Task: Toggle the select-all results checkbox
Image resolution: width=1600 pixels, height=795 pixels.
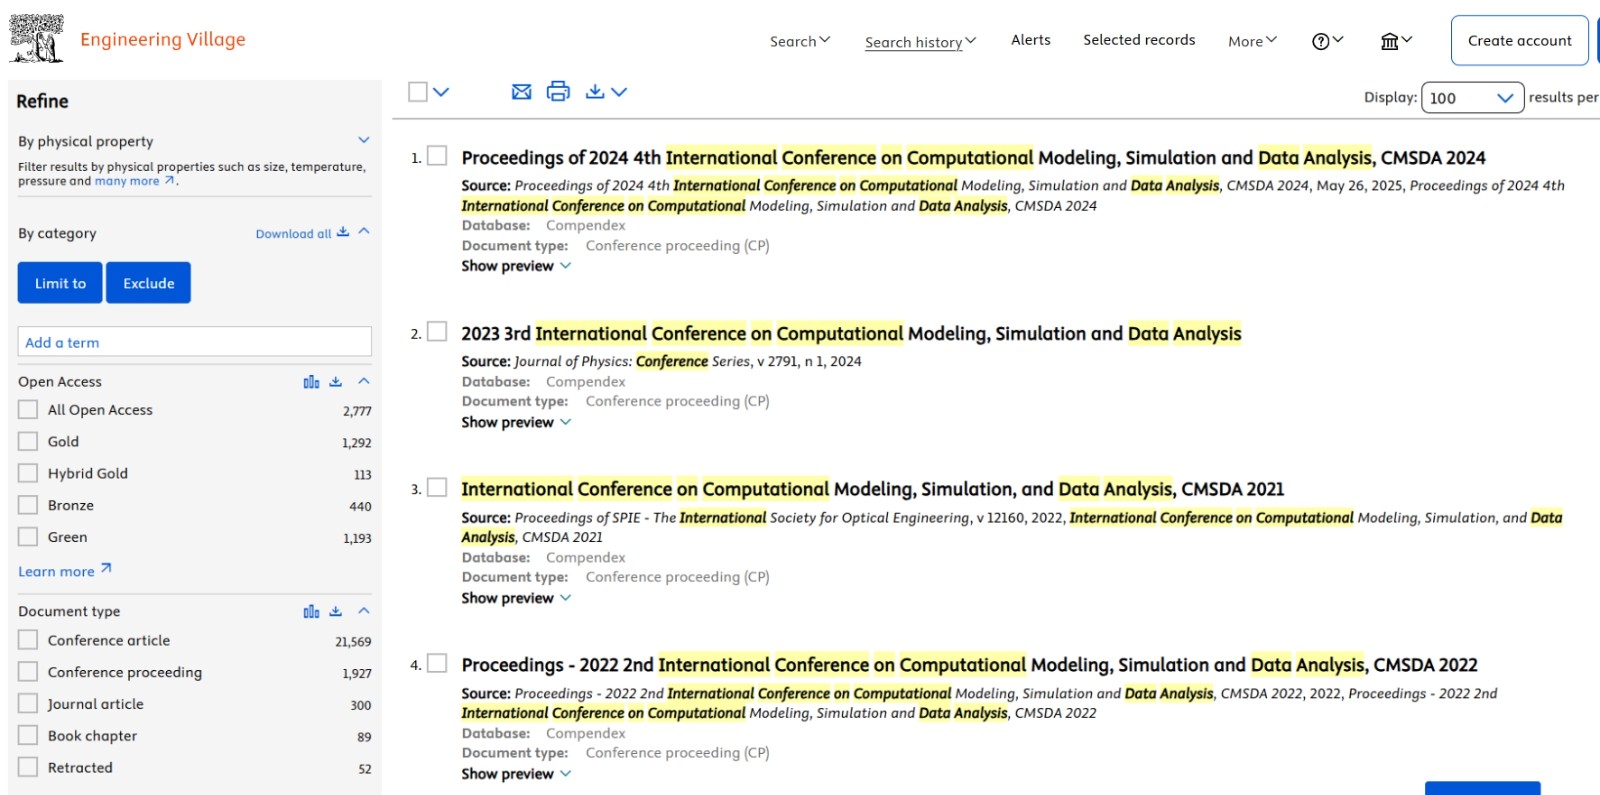Action: 418,92
